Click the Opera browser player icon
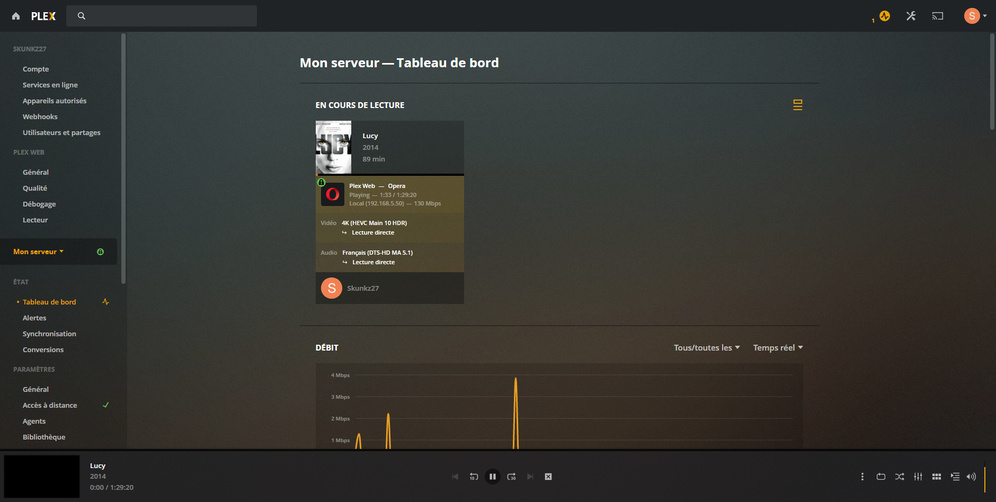This screenshot has width=996, height=502. 332,194
